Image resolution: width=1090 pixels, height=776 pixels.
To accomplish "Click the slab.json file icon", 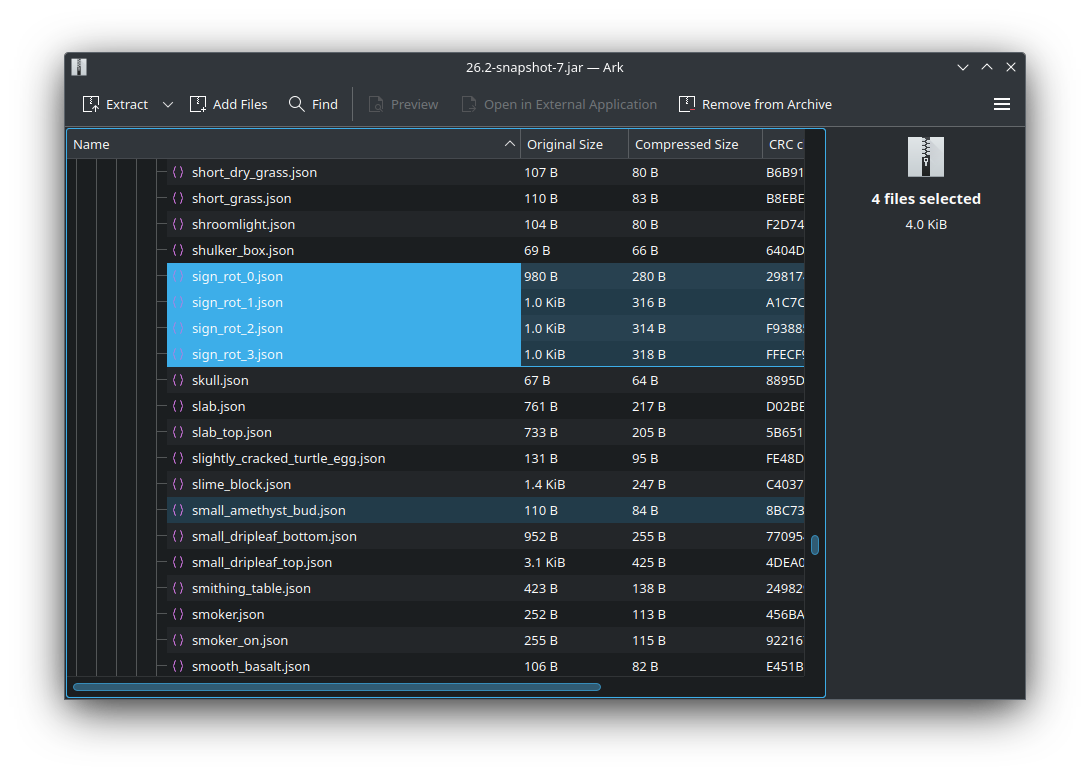I will [x=178, y=406].
